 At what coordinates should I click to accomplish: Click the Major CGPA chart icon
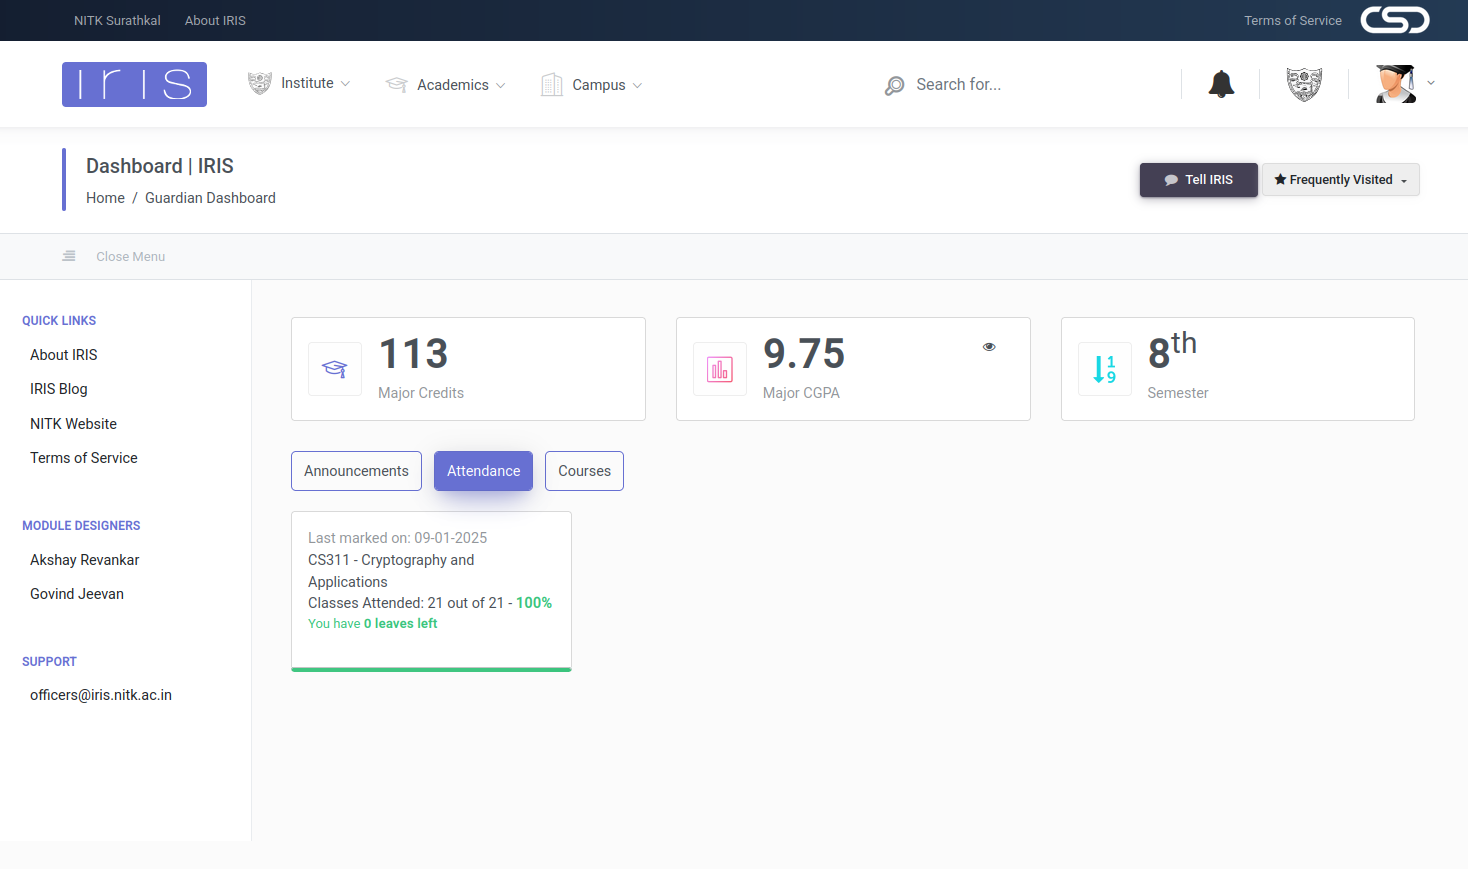720,369
